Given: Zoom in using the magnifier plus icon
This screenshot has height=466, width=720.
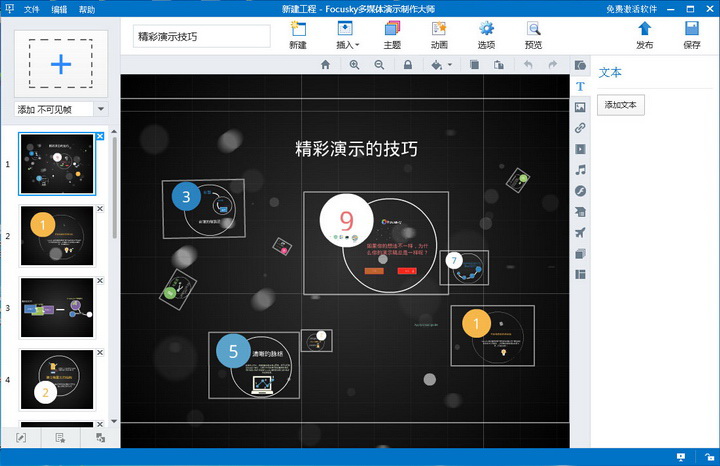Looking at the screenshot, I should (354, 65).
